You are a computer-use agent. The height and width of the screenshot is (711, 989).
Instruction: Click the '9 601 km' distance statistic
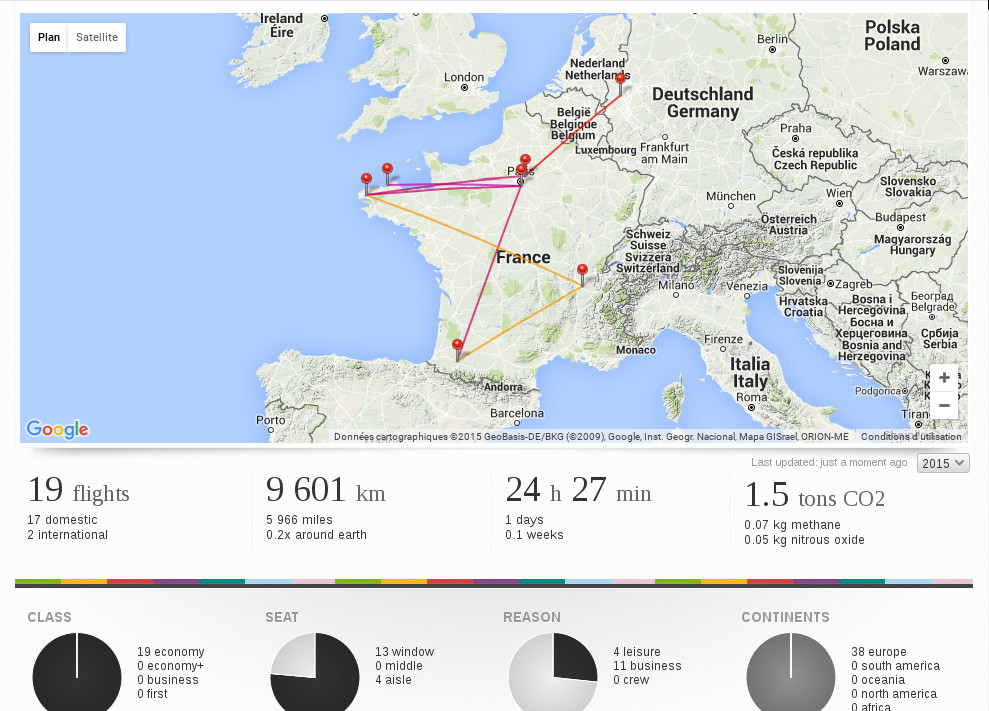[x=325, y=490]
